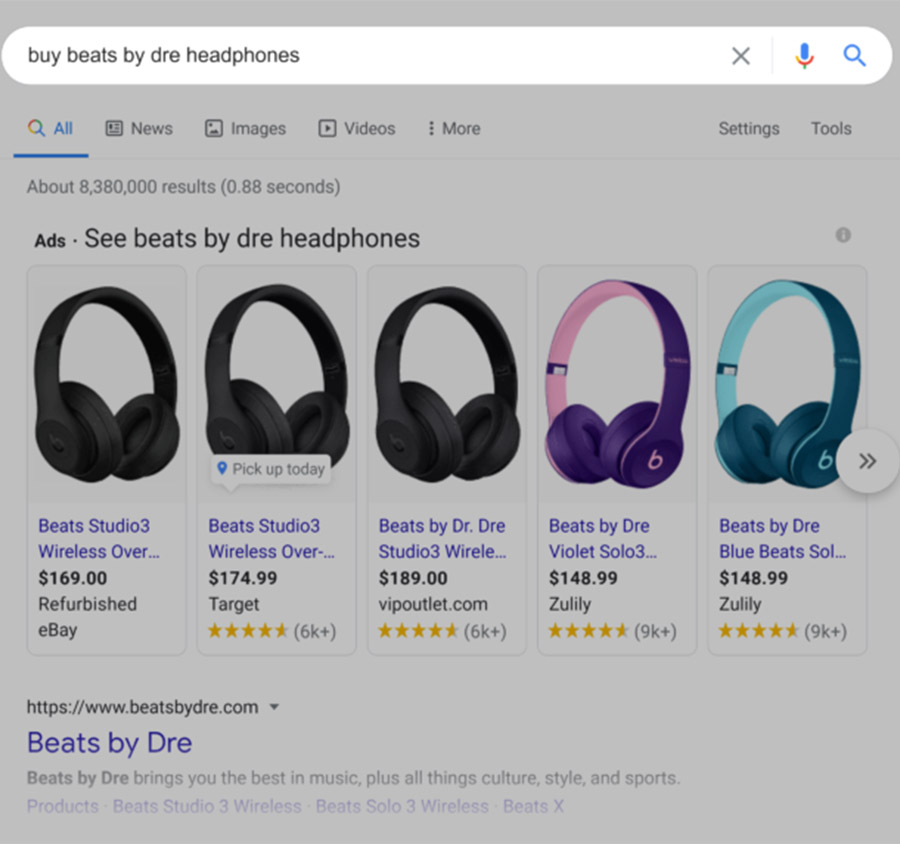This screenshot has width=900, height=844.
Task: Click the $174.99 price
Action: 242,578
